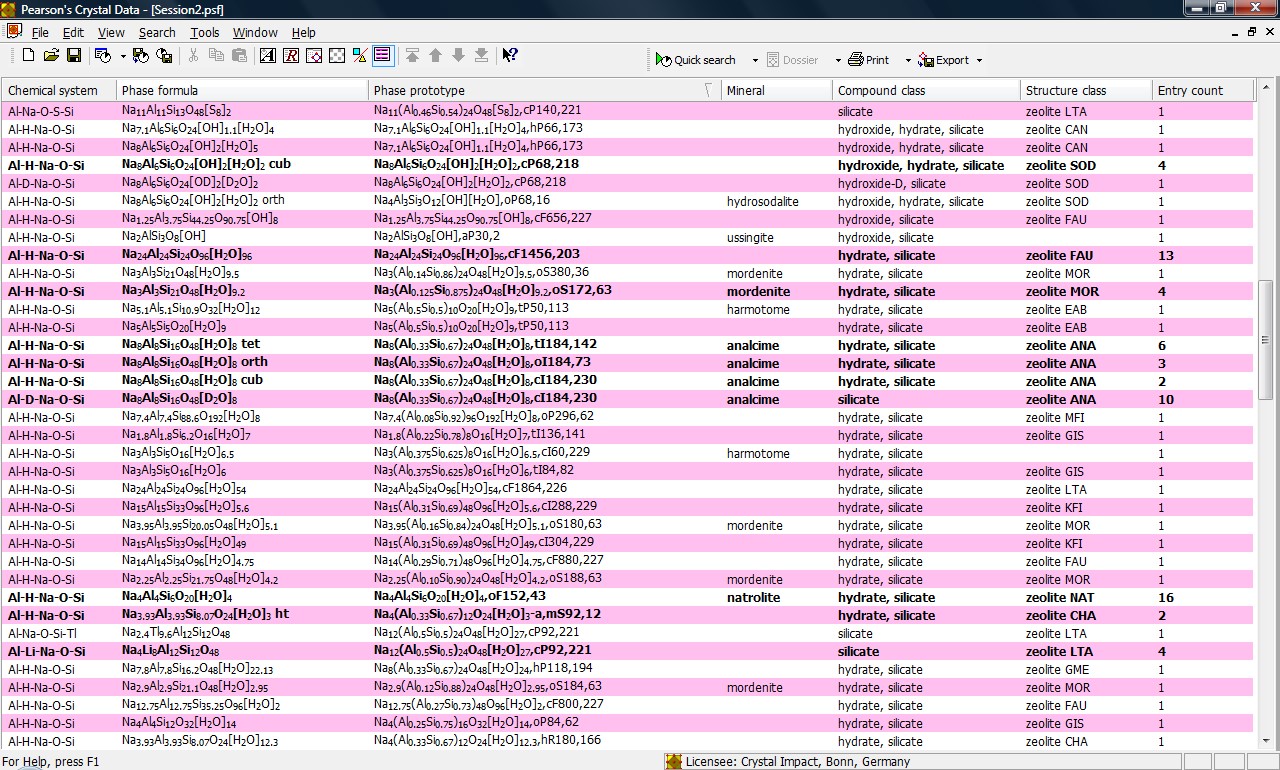Screen dimensions: 1280x770
Task: Click the vertical scrollbar thumb
Action: (1265, 340)
